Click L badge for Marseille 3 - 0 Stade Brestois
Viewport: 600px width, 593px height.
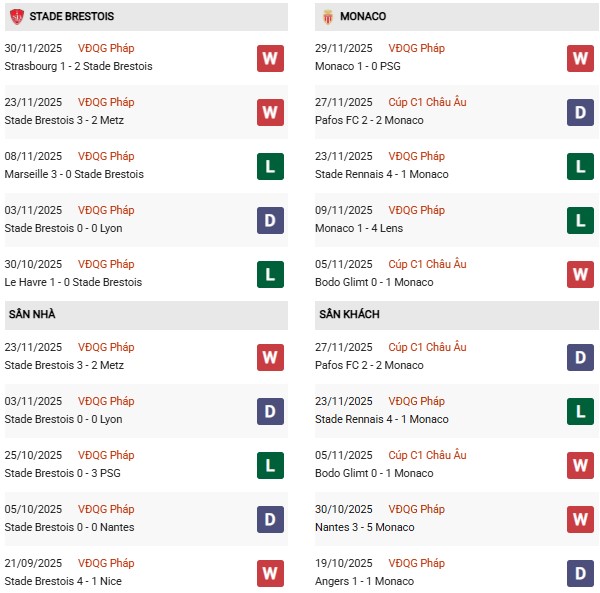(270, 166)
